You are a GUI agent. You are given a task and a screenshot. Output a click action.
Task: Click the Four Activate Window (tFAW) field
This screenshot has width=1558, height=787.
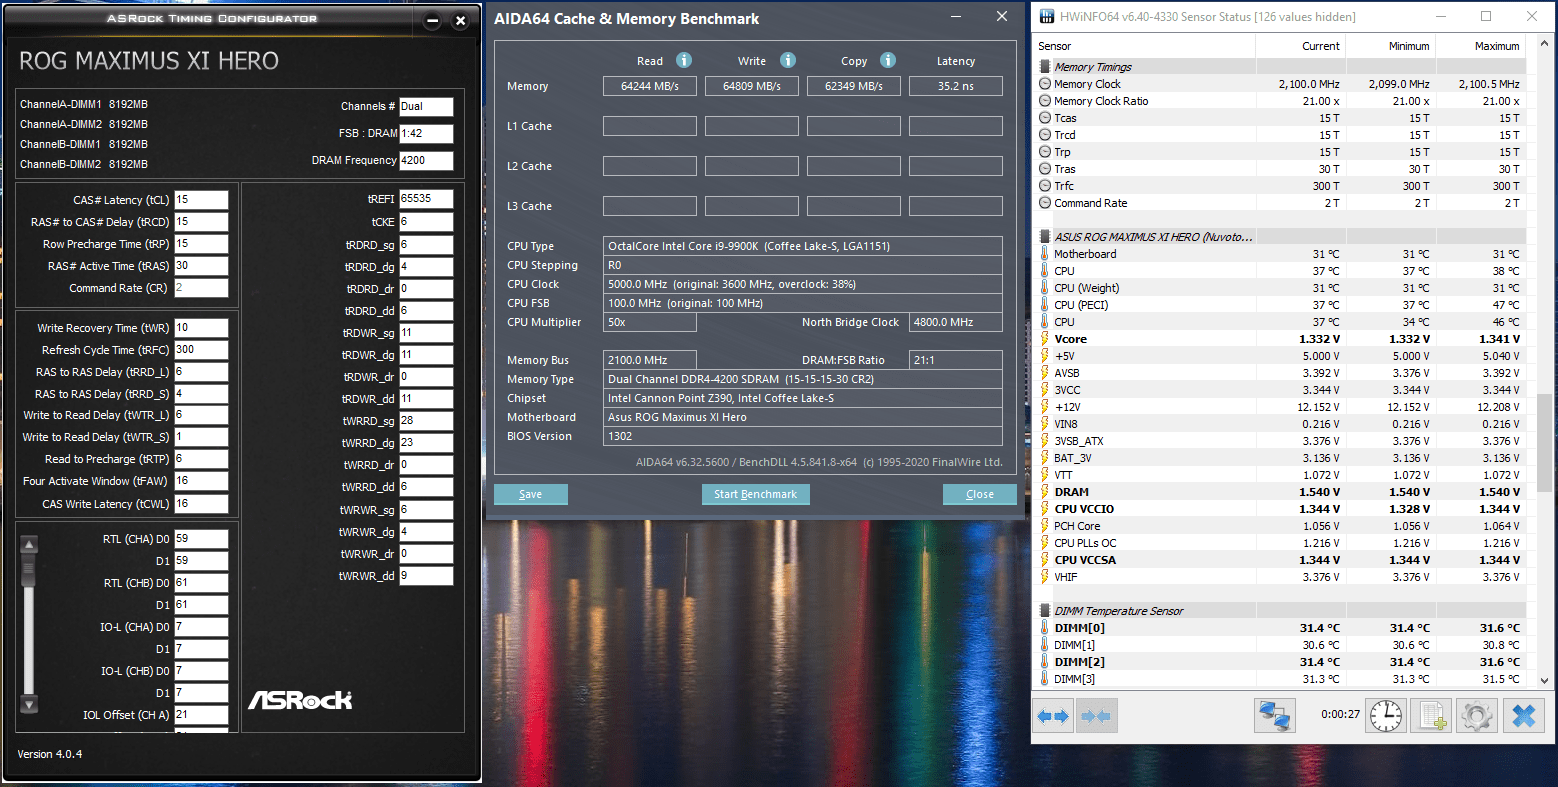201,481
